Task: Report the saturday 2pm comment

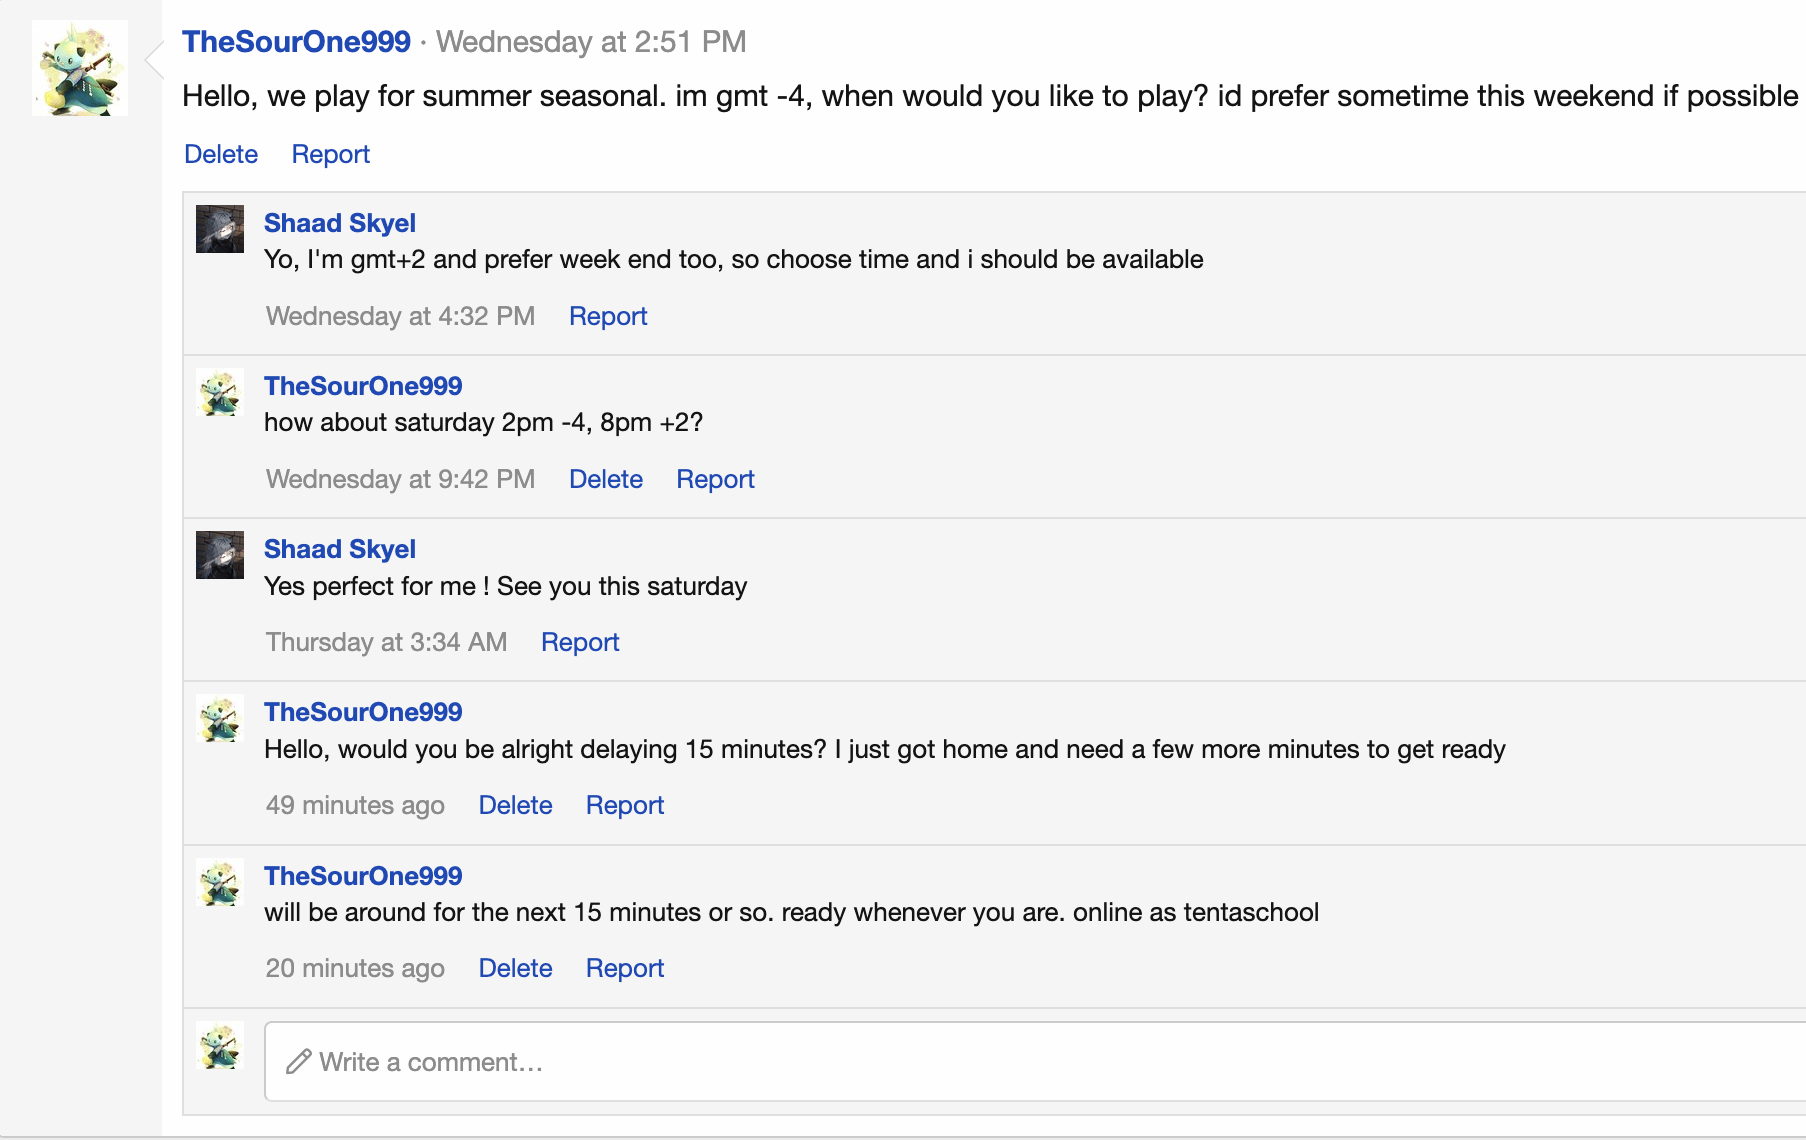Action: tap(715, 479)
